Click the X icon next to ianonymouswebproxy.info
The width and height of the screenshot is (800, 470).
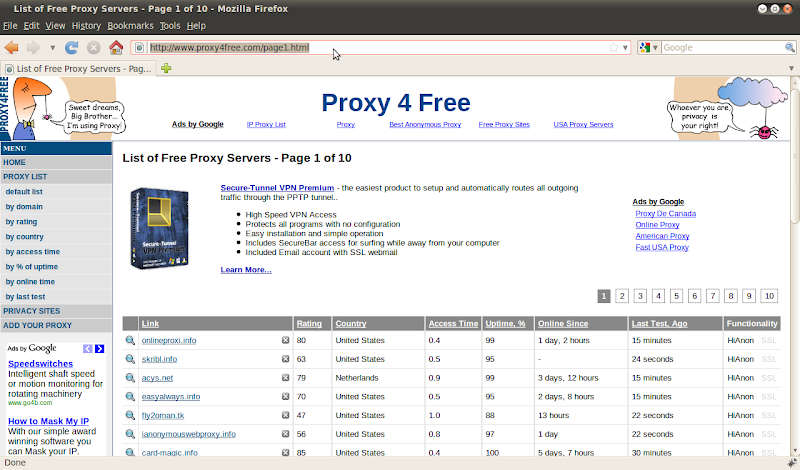(286, 434)
